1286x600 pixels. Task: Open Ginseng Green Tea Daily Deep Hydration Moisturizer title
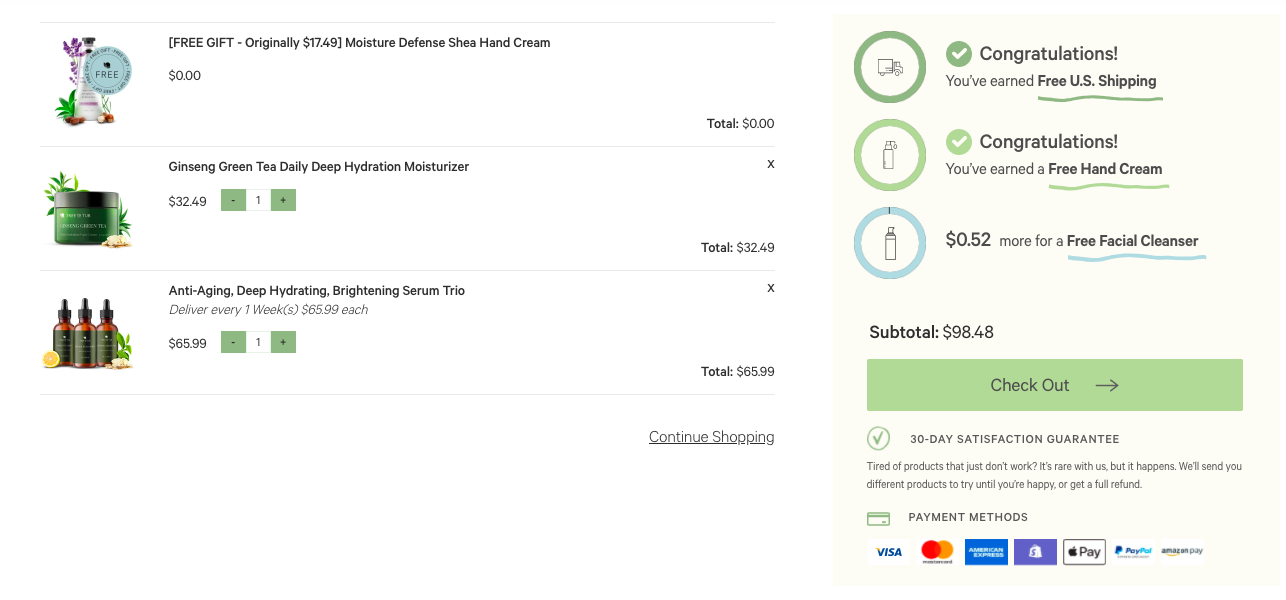318,167
